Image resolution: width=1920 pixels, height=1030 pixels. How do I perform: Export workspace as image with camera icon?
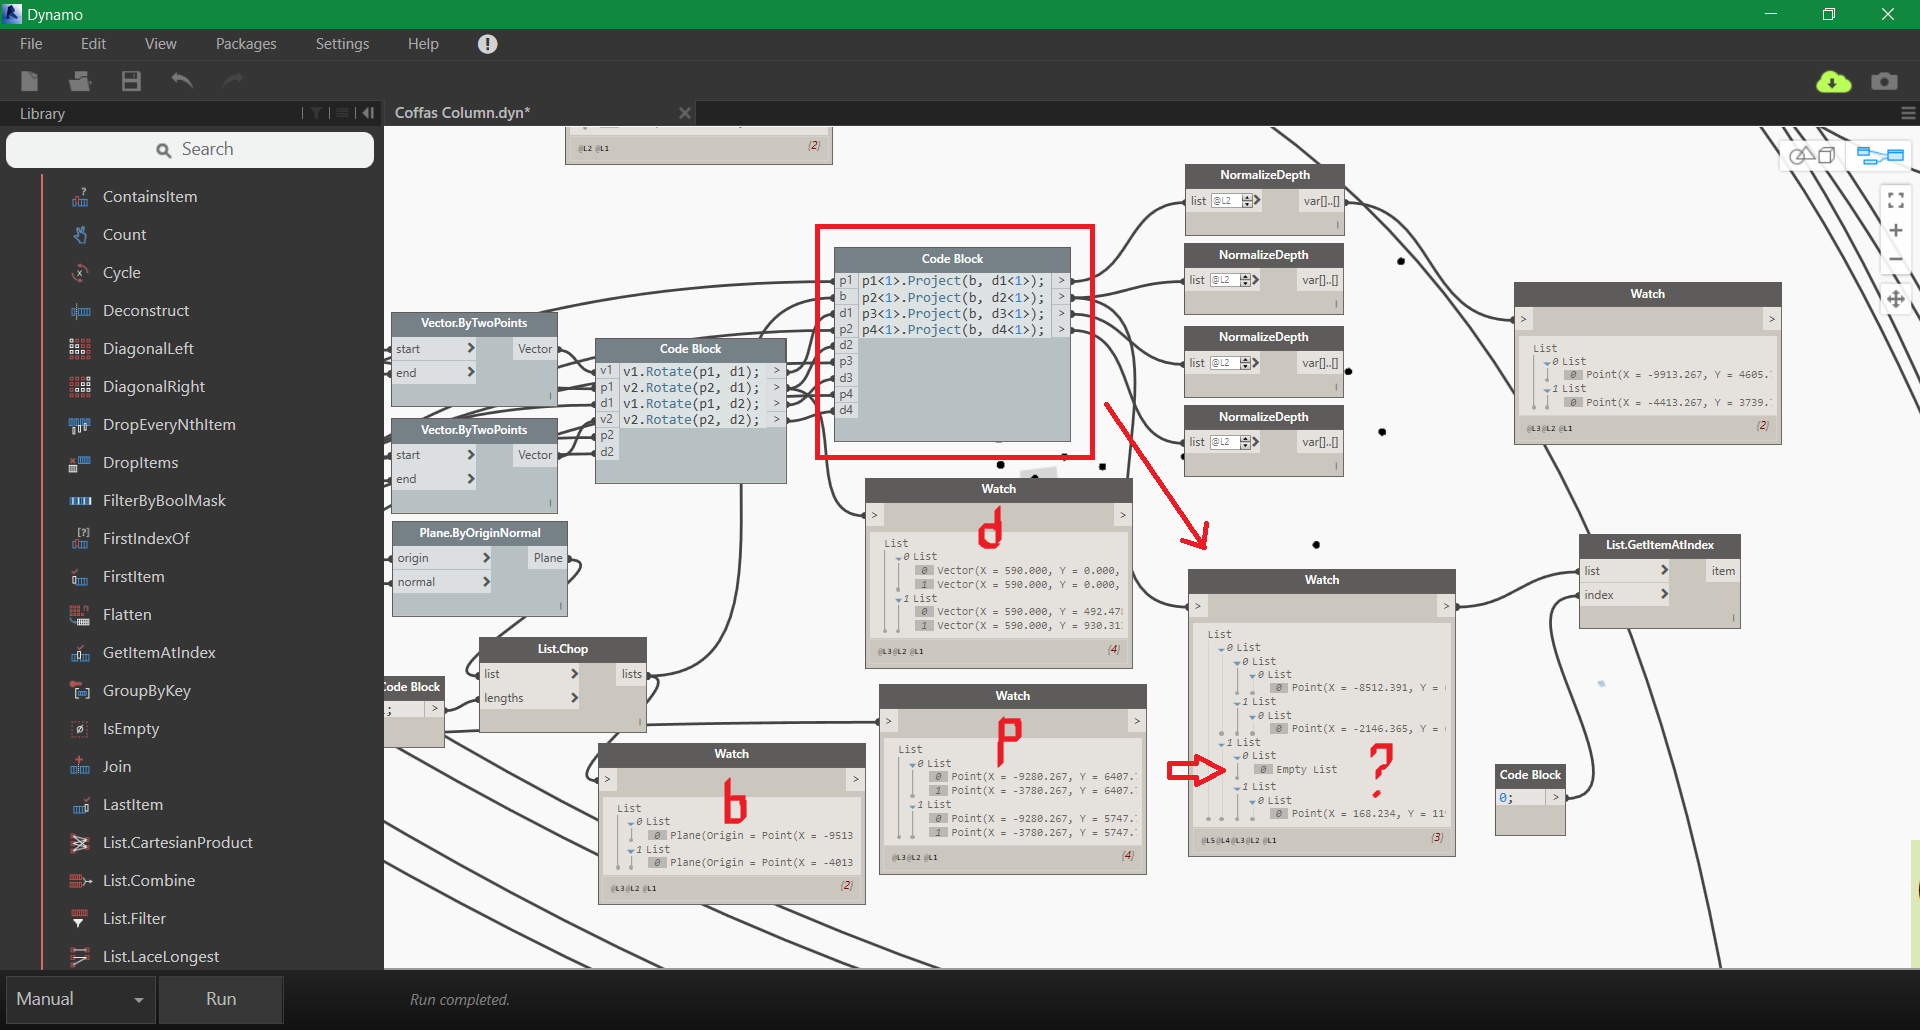coord(1885,81)
